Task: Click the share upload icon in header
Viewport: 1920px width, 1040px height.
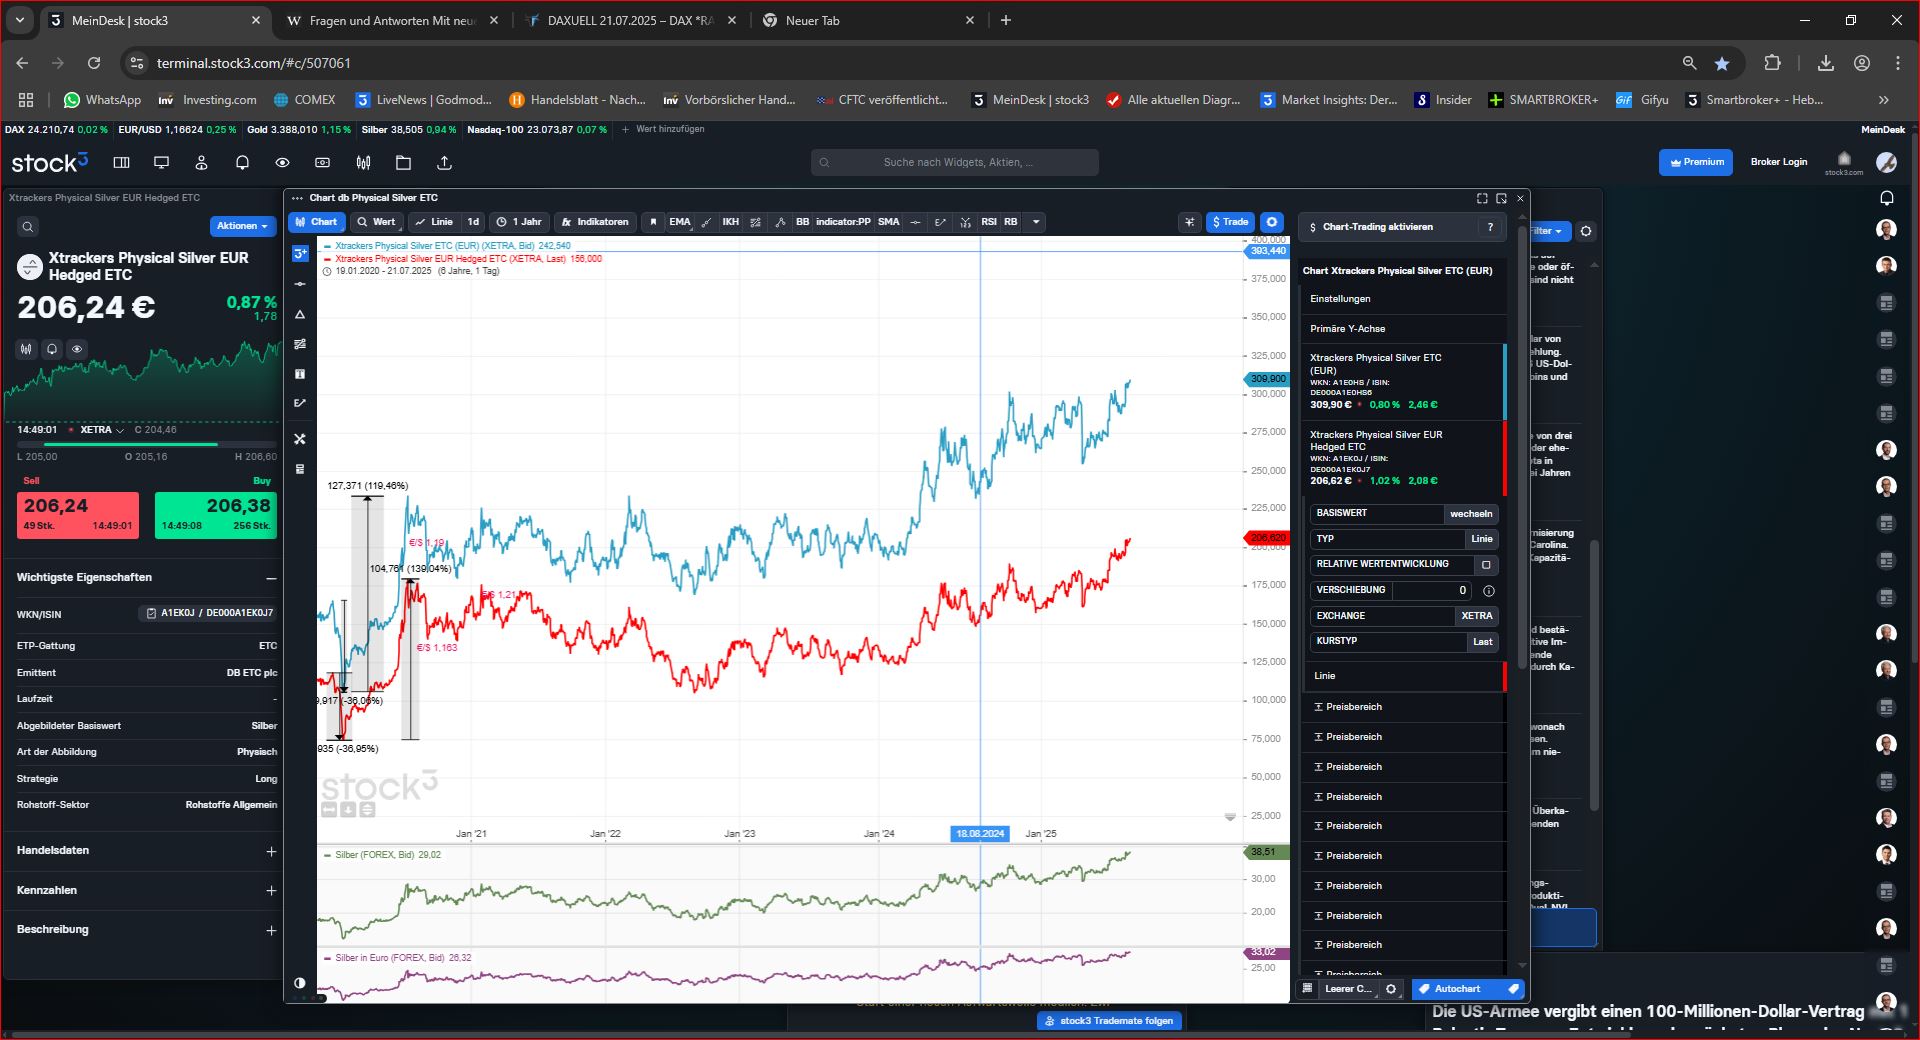Action: pyautogui.click(x=445, y=163)
